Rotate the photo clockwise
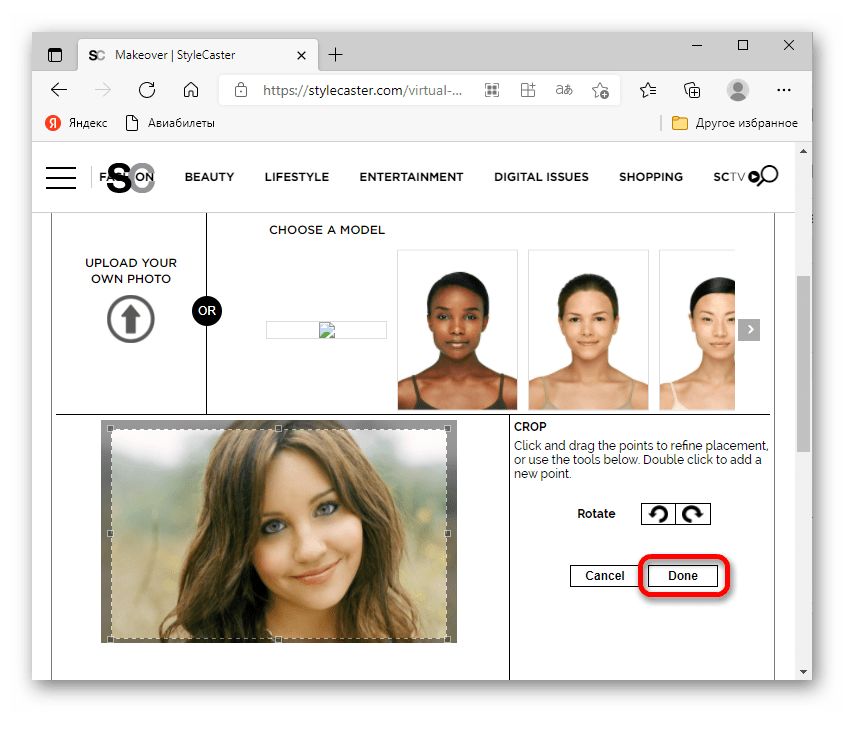Viewport: 845px width, 743px height. tap(693, 513)
